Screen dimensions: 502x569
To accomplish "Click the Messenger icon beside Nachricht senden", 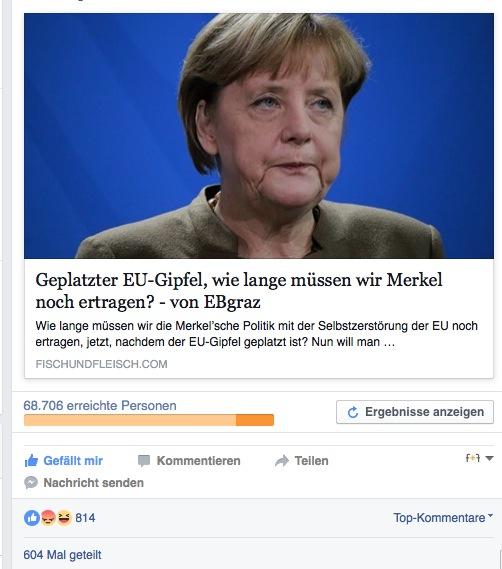I will (x=31, y=483).
